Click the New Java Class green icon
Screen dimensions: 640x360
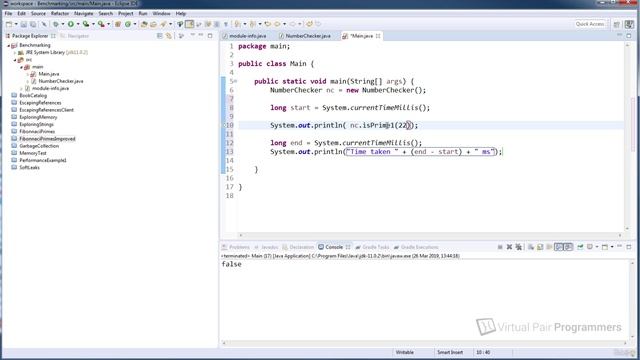(x=128, y=24)
